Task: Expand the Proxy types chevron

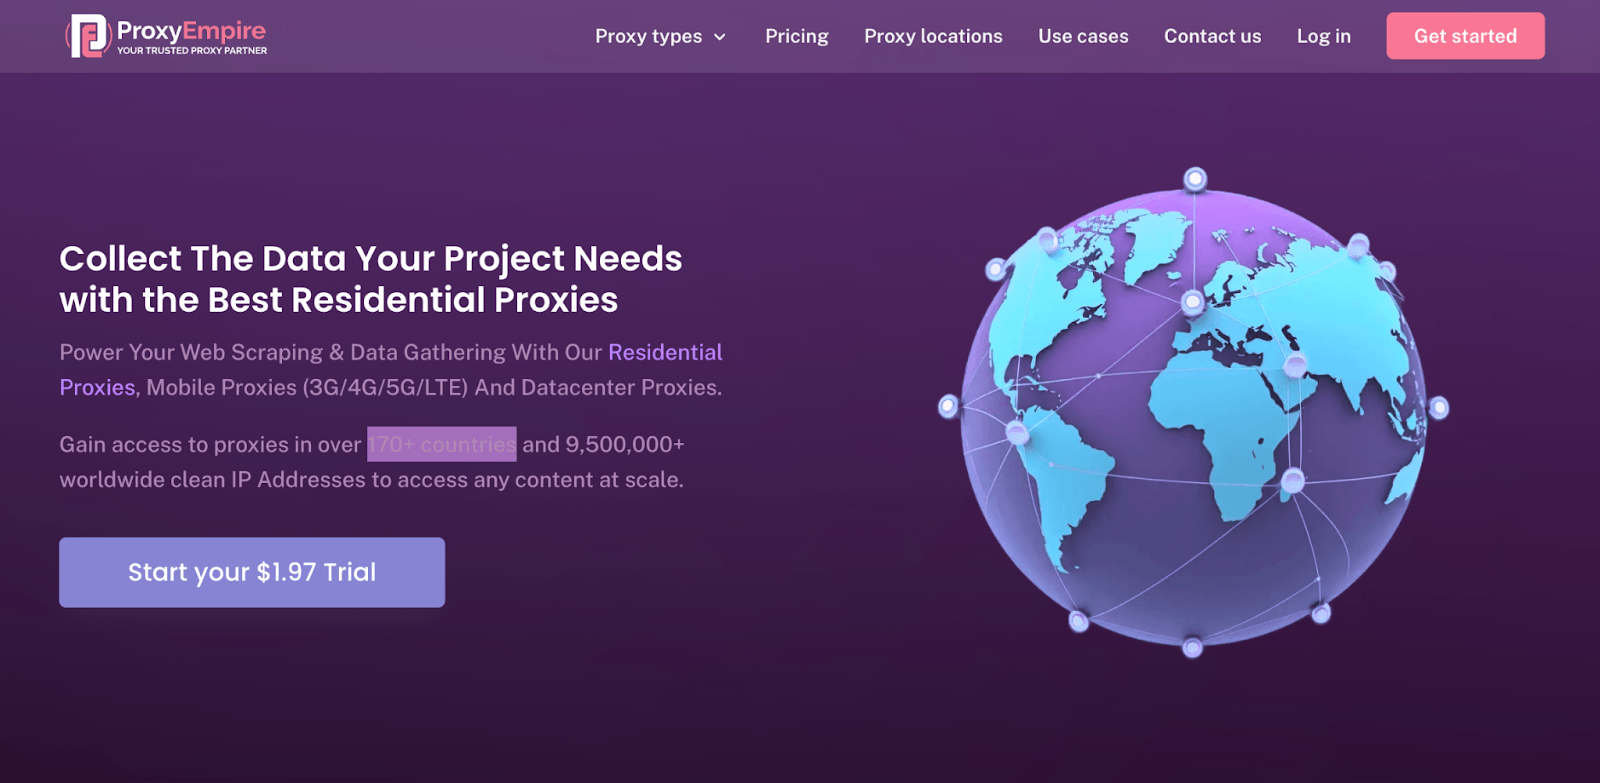Action: pyautogui.click(x=719, y=37)
